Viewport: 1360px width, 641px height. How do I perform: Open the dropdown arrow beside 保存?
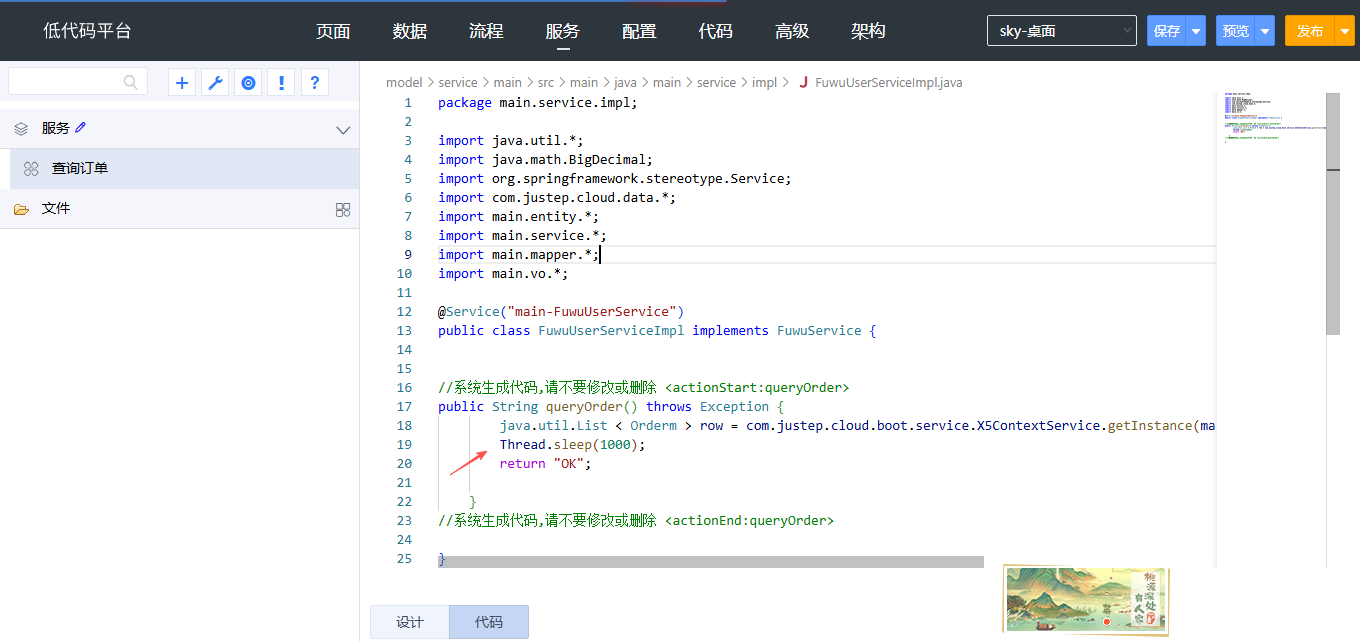[1196, 31]
